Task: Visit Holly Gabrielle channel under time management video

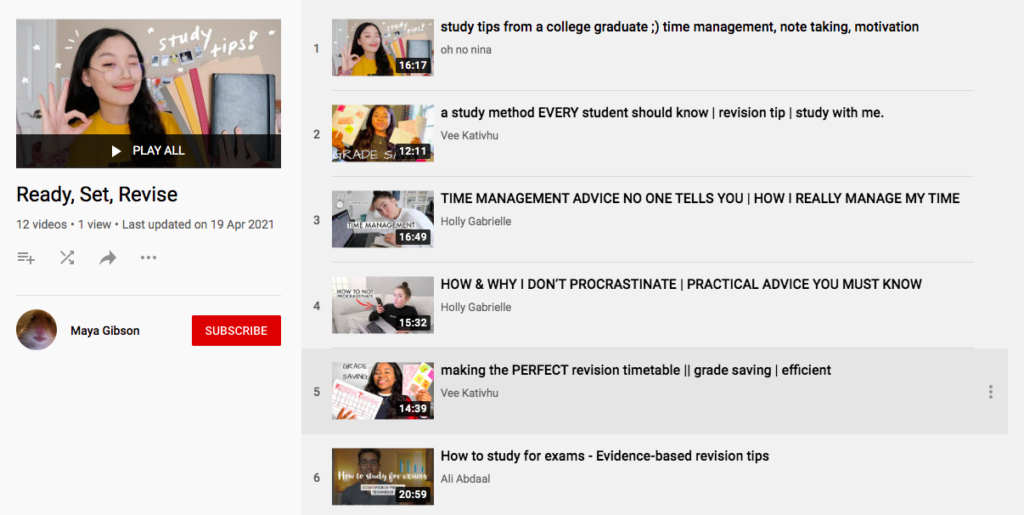Action: (x=476, y=221)
